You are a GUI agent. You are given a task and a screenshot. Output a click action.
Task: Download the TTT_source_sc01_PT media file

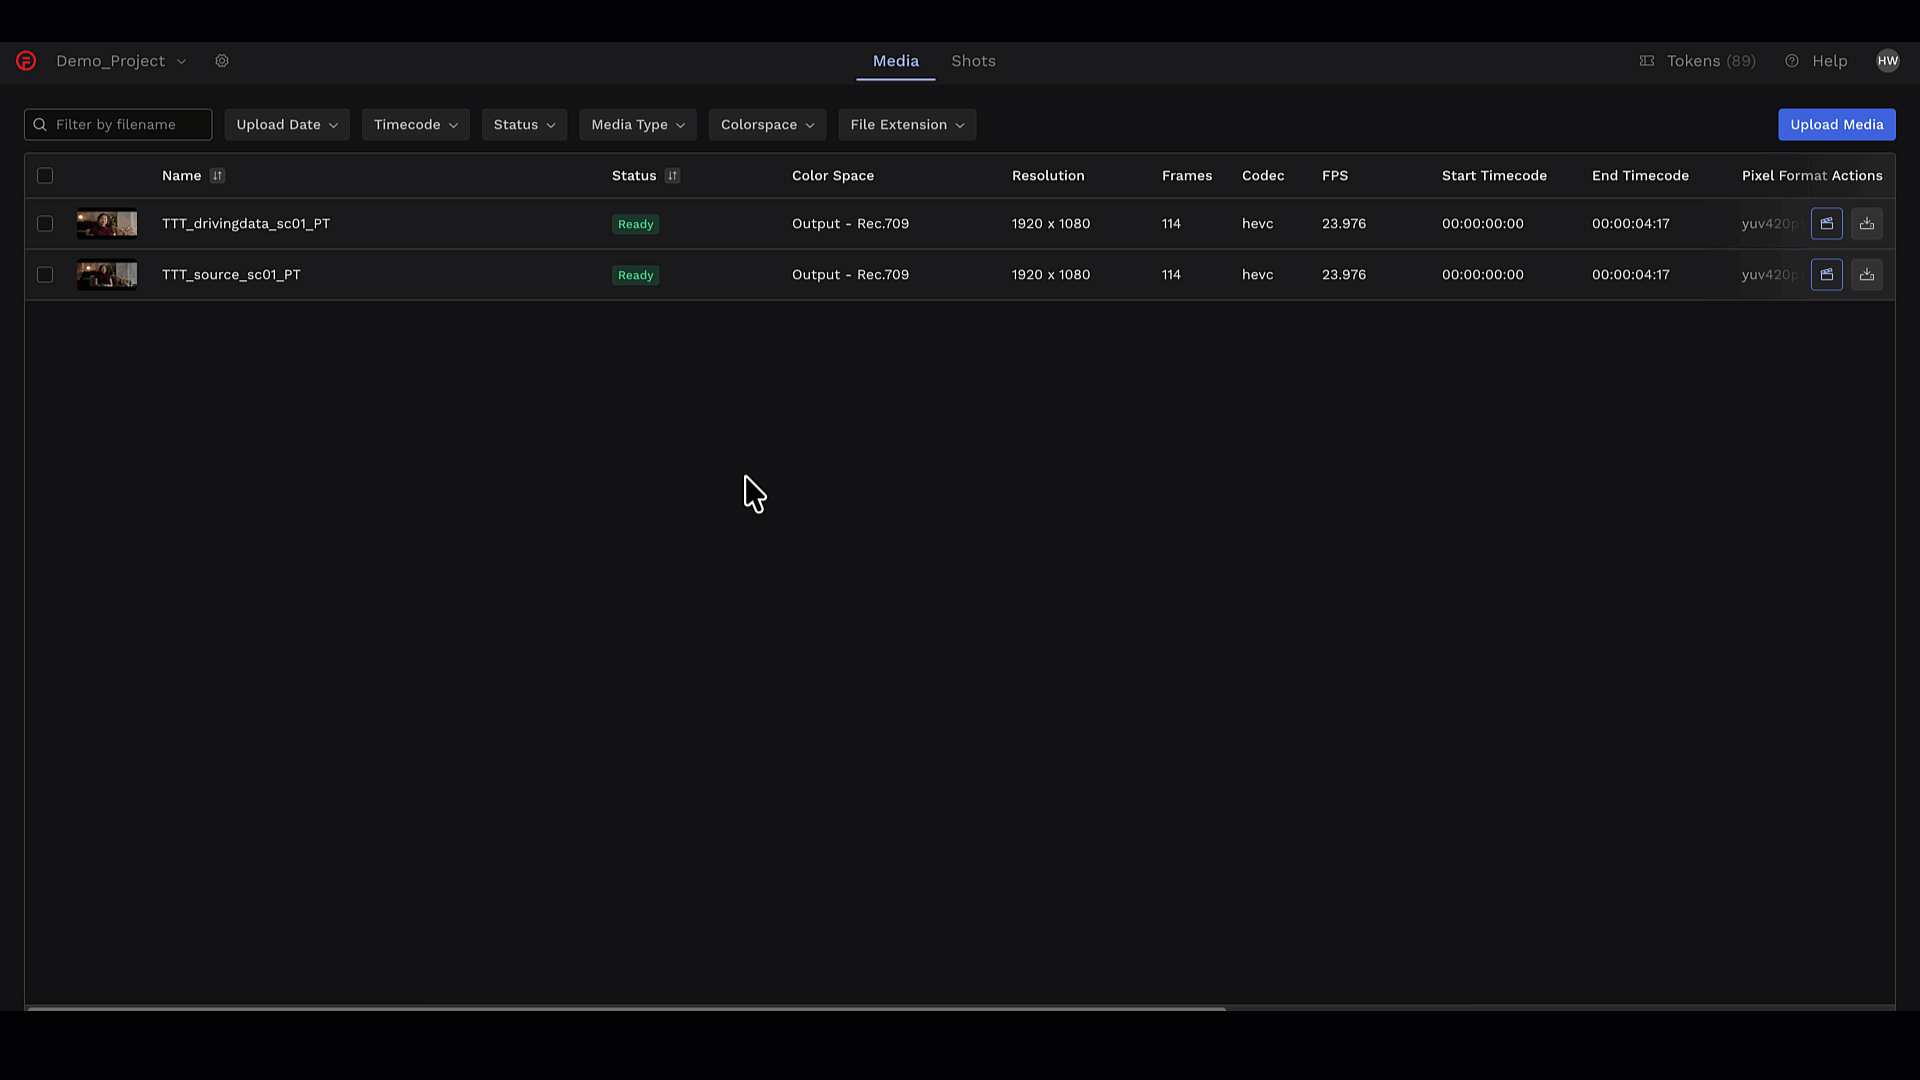1866,275
